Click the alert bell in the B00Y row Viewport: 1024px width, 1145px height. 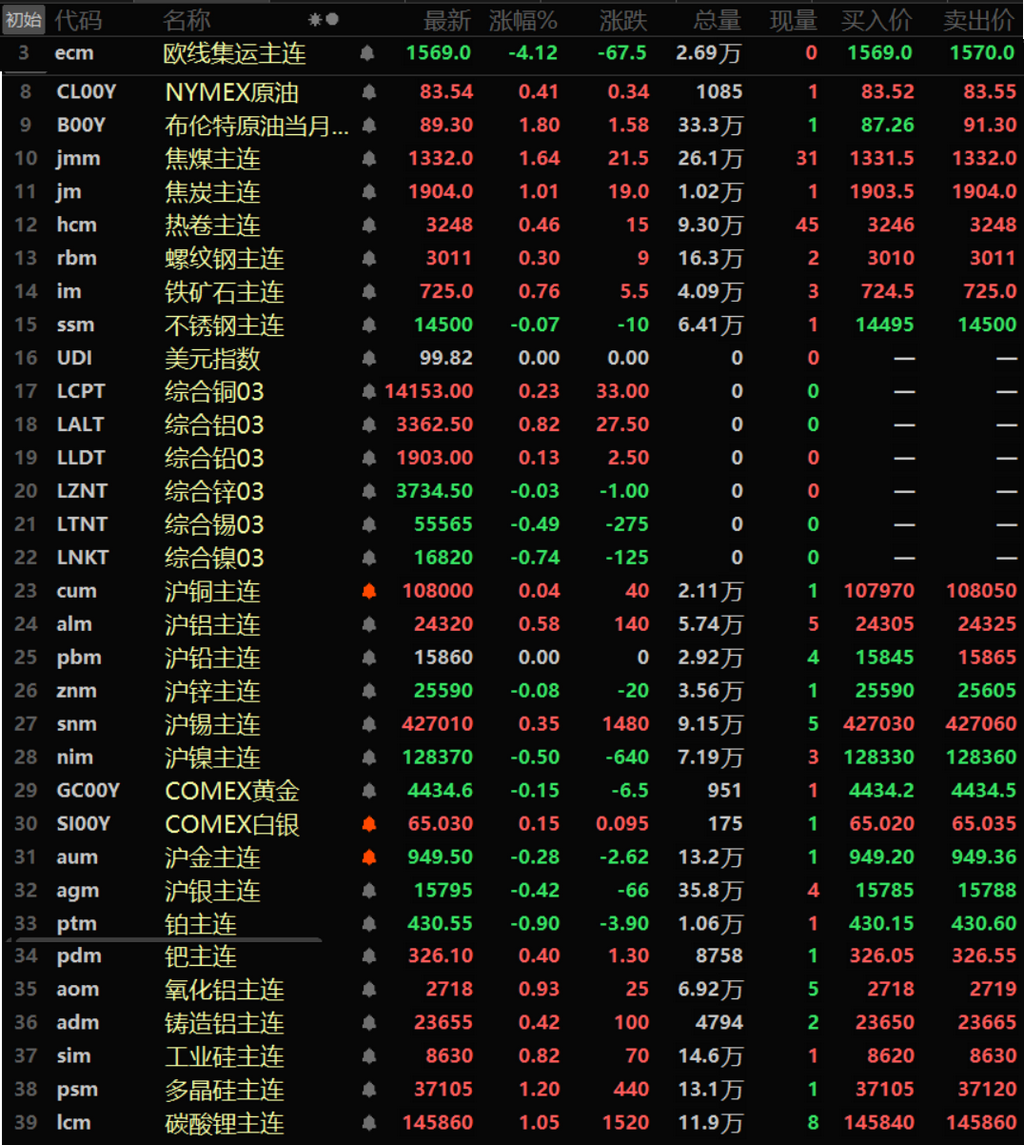[370, 125]
